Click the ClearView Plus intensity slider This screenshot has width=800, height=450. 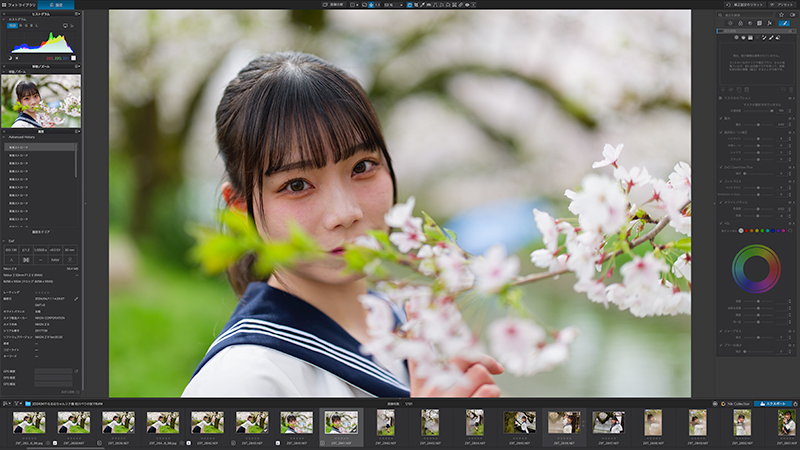click(x=758, y=173)
